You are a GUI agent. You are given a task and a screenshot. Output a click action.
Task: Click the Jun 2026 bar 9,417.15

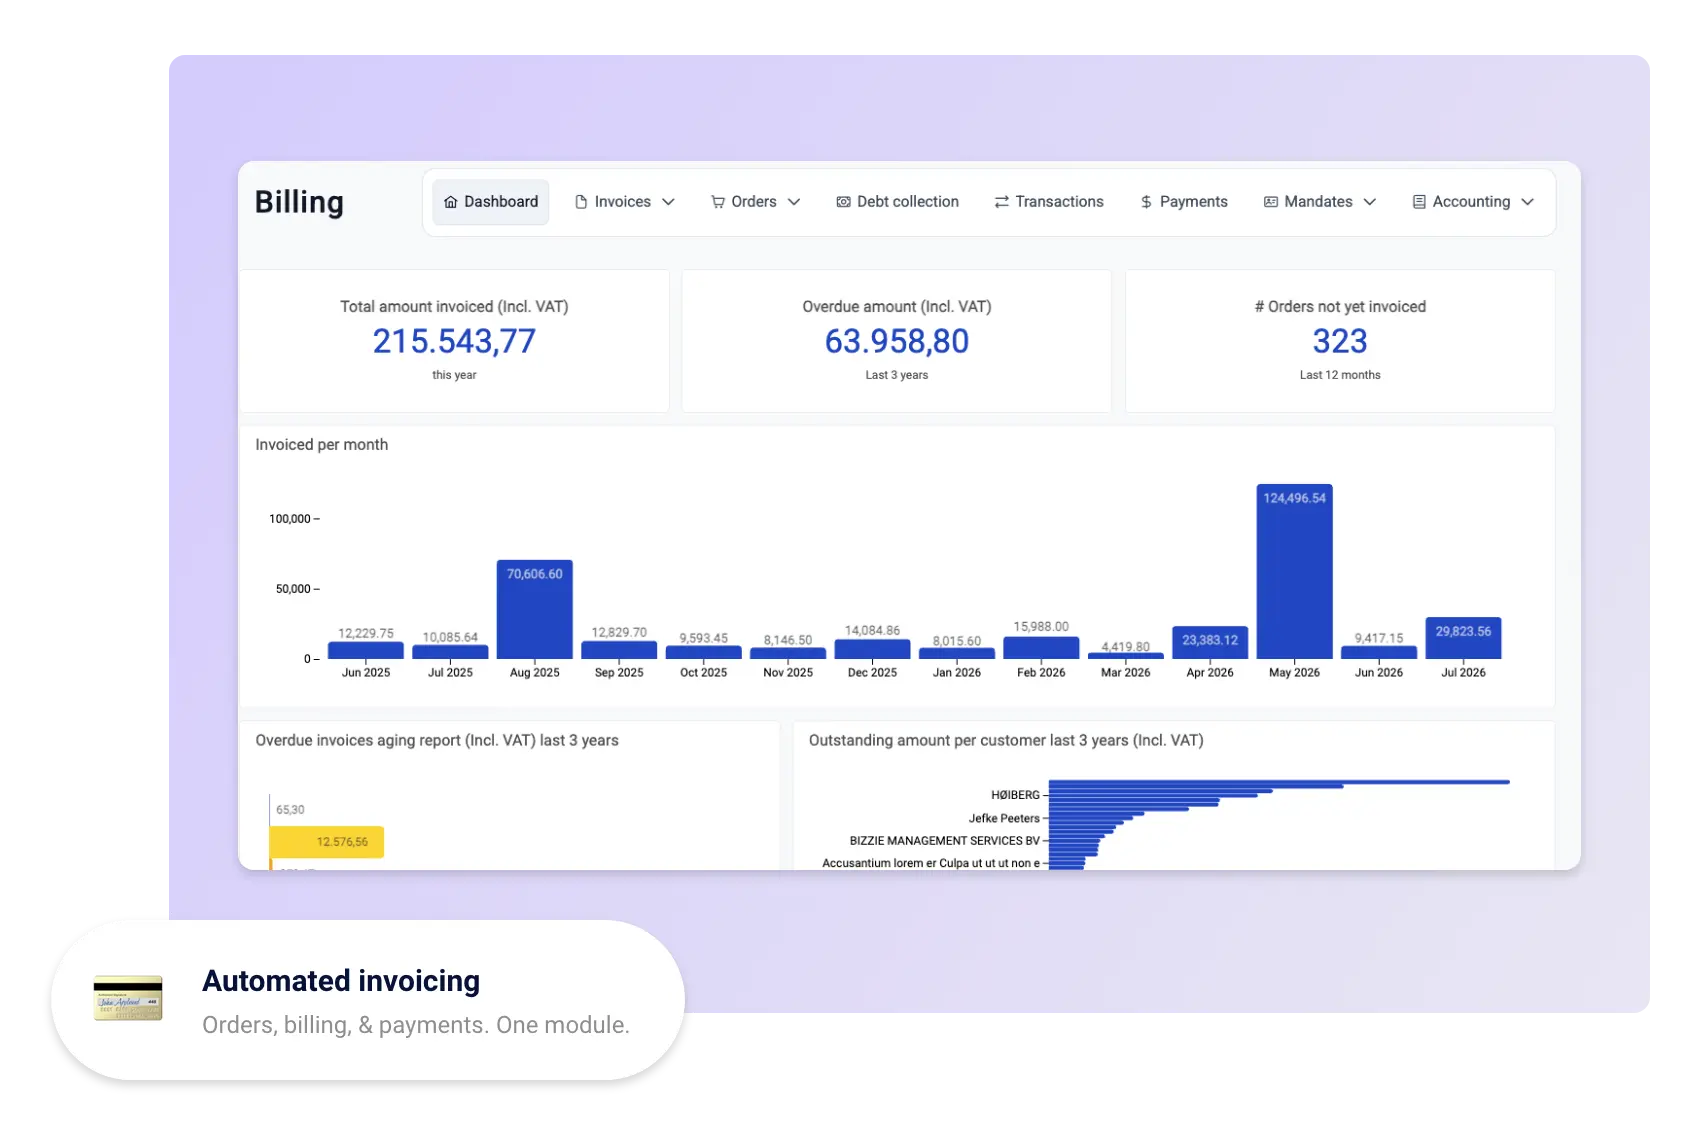point(1379,652)
